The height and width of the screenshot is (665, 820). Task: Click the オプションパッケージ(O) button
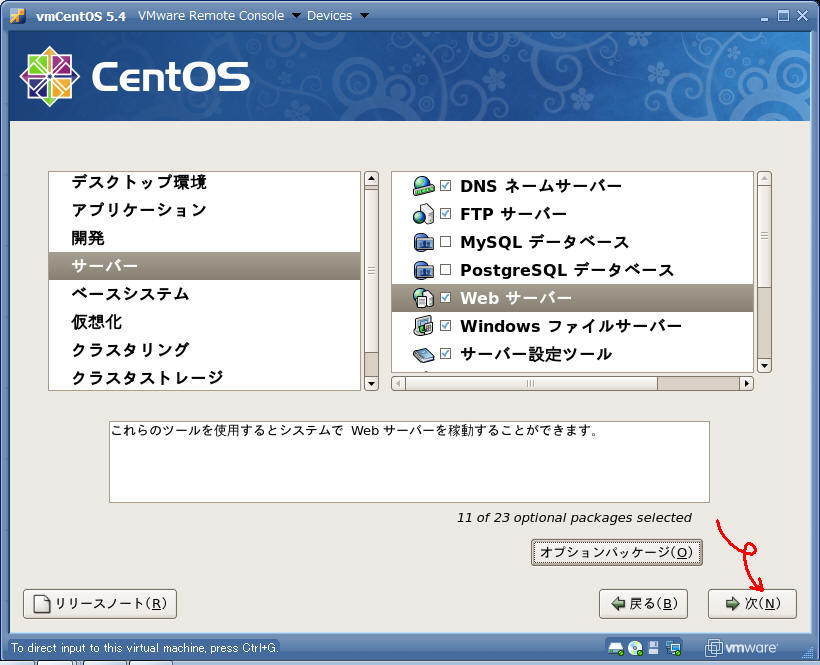click(616, 552)
